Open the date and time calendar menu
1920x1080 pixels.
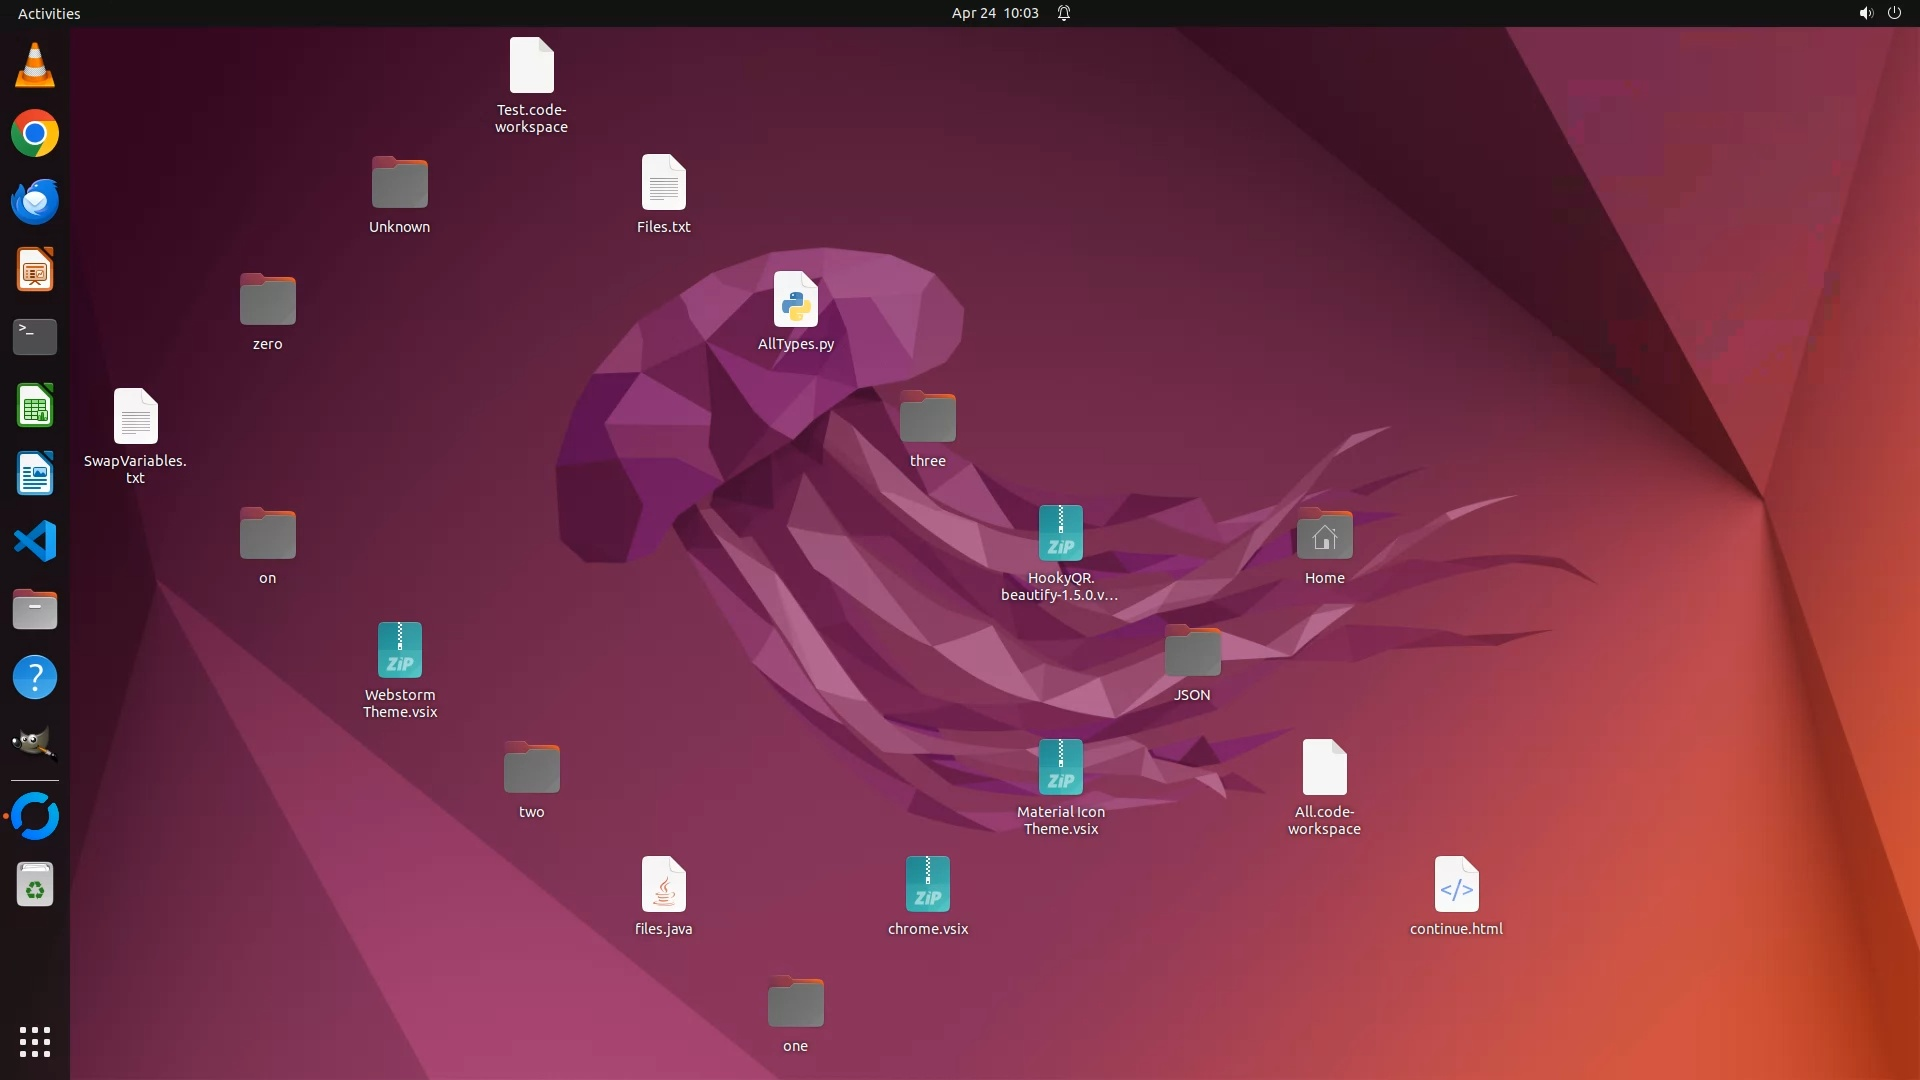(x=995, y=13)
